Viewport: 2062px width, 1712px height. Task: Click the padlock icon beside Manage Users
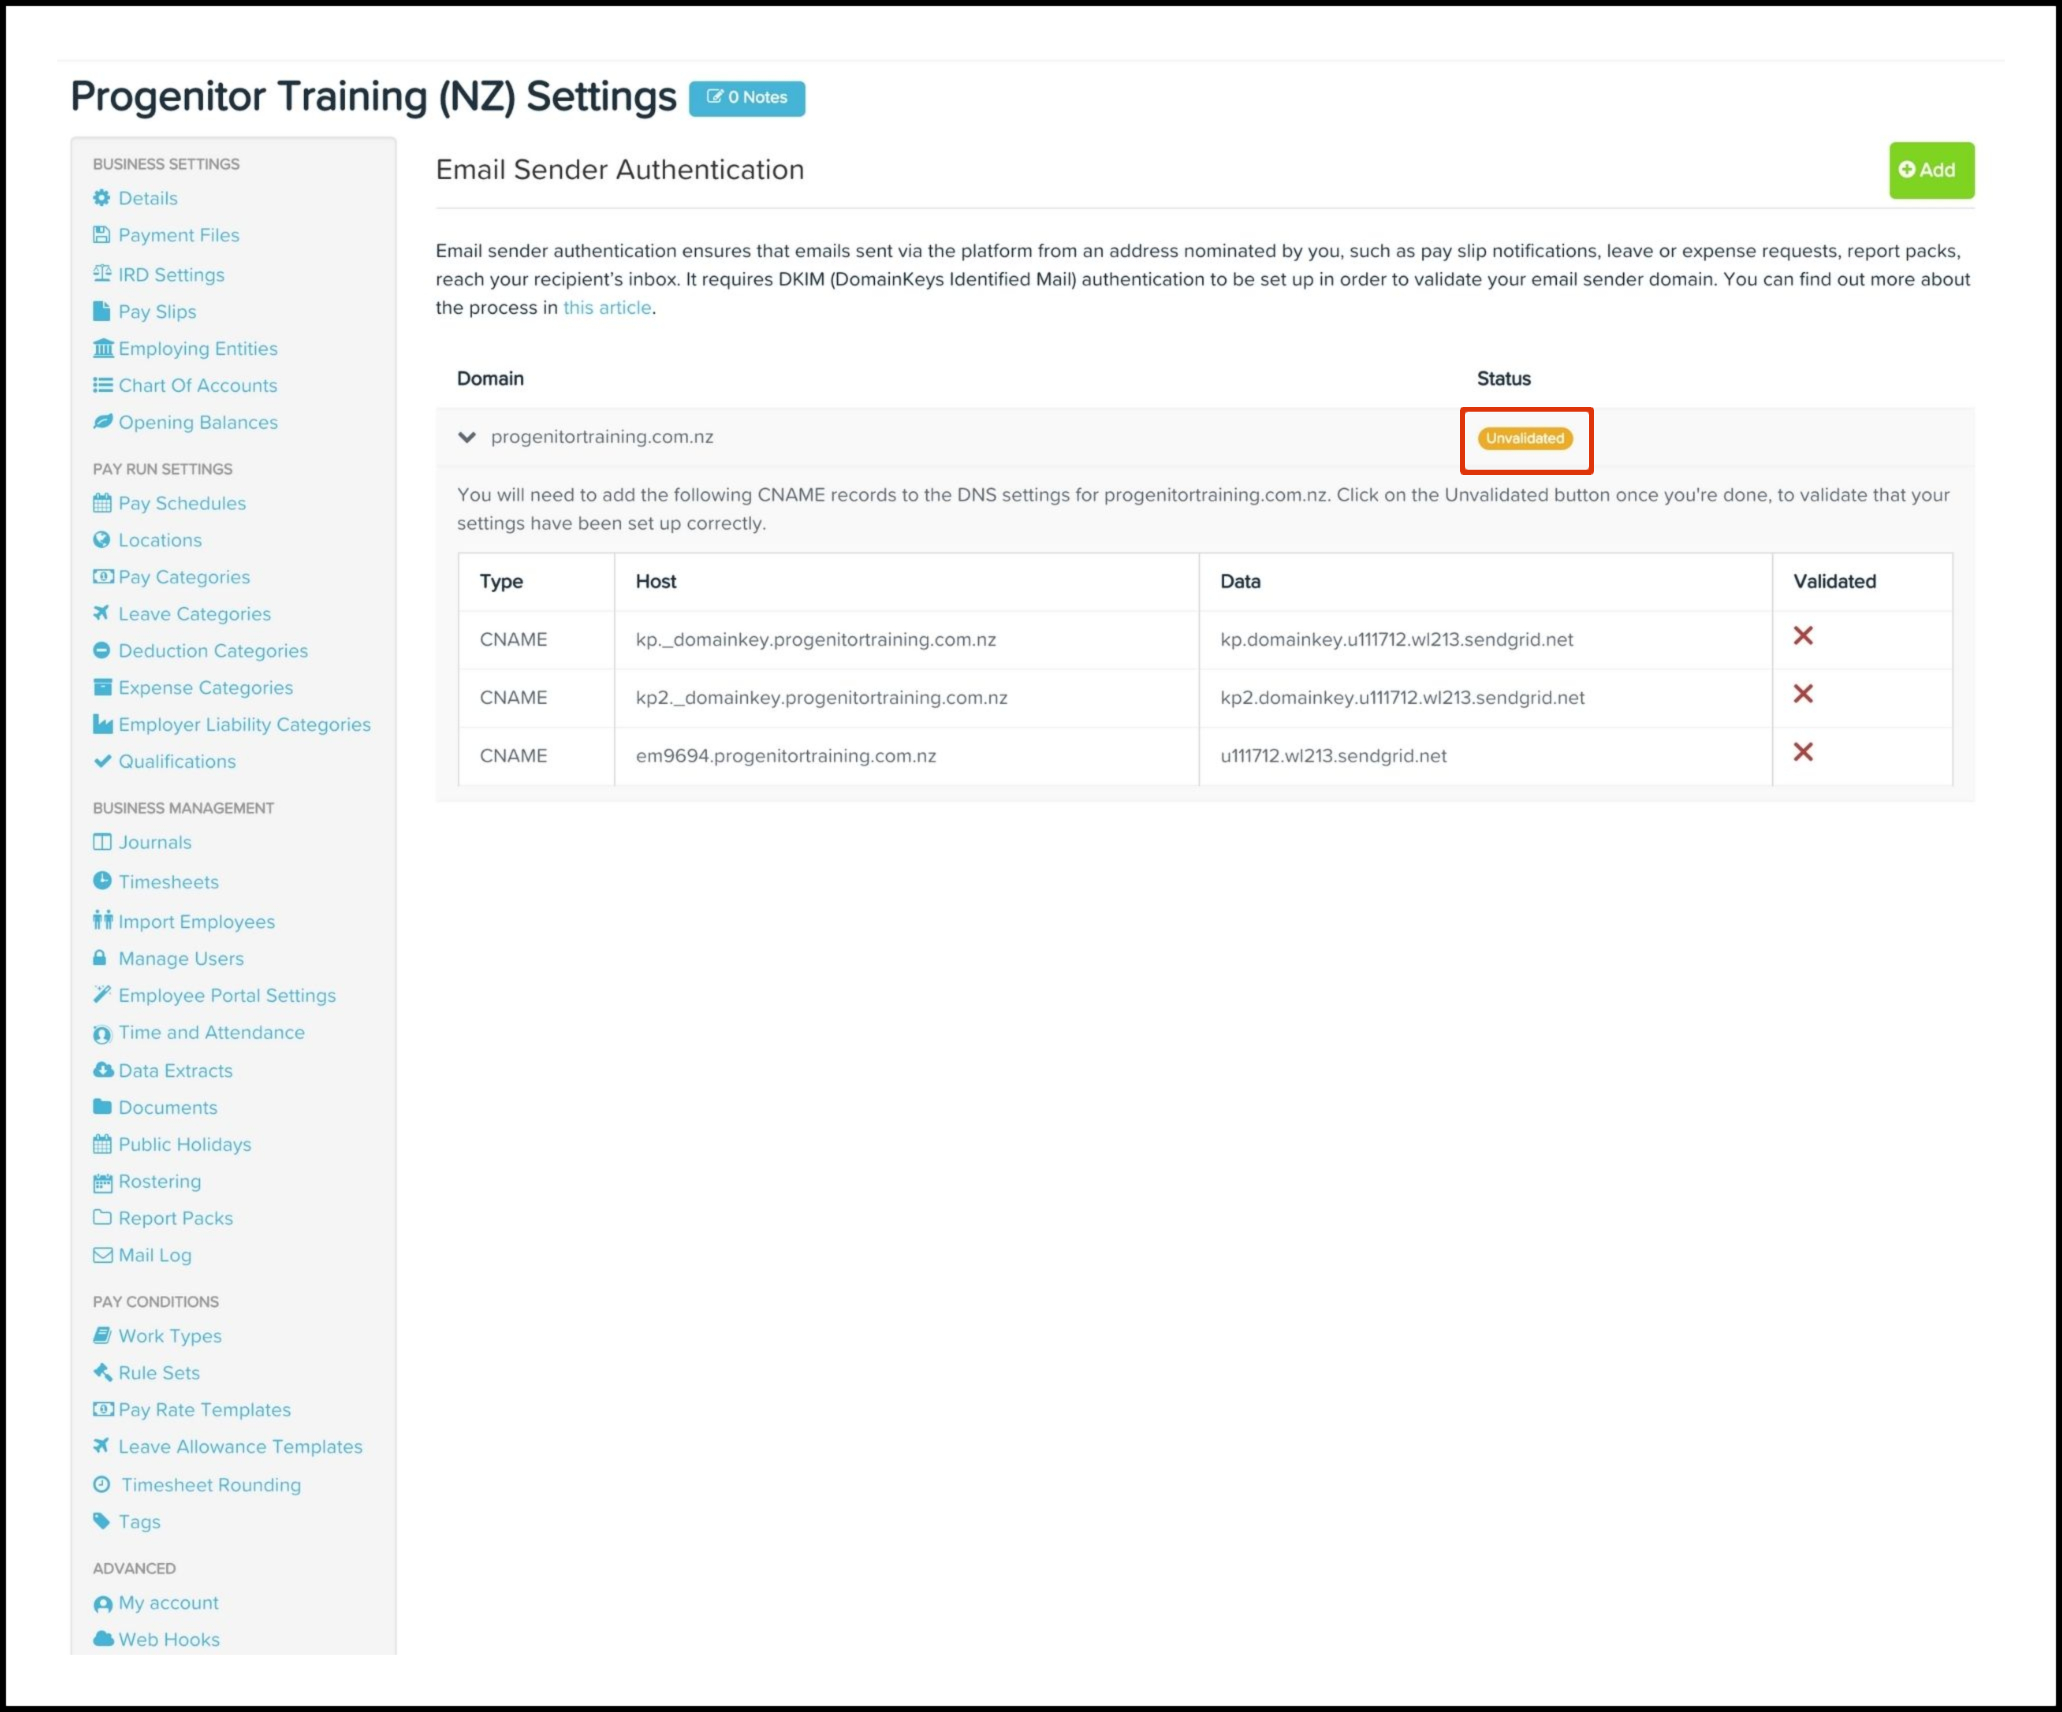point(100,958)
